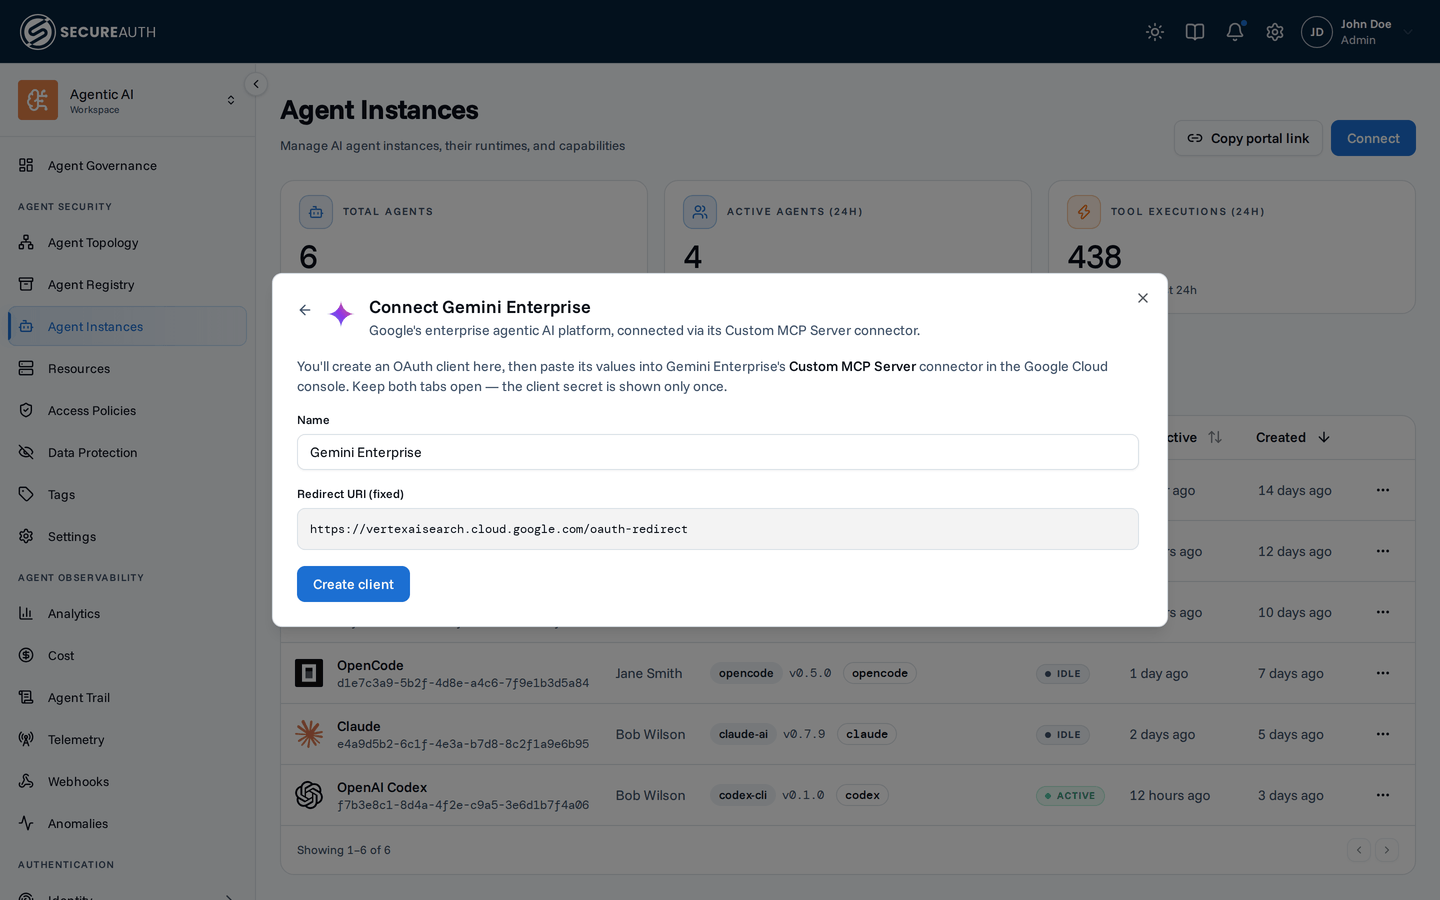
Task: Click the ACTIVE status badge
Action: tap(1070, 796)
